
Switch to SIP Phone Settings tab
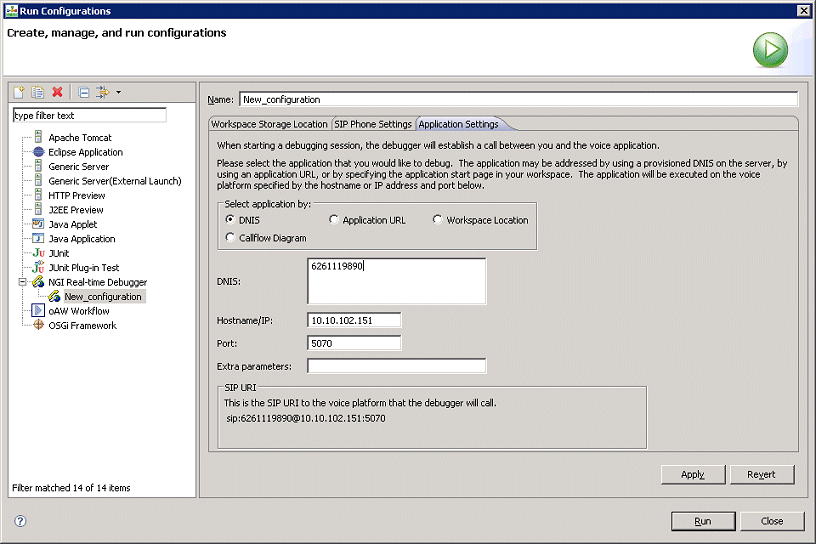click(373, 124)
